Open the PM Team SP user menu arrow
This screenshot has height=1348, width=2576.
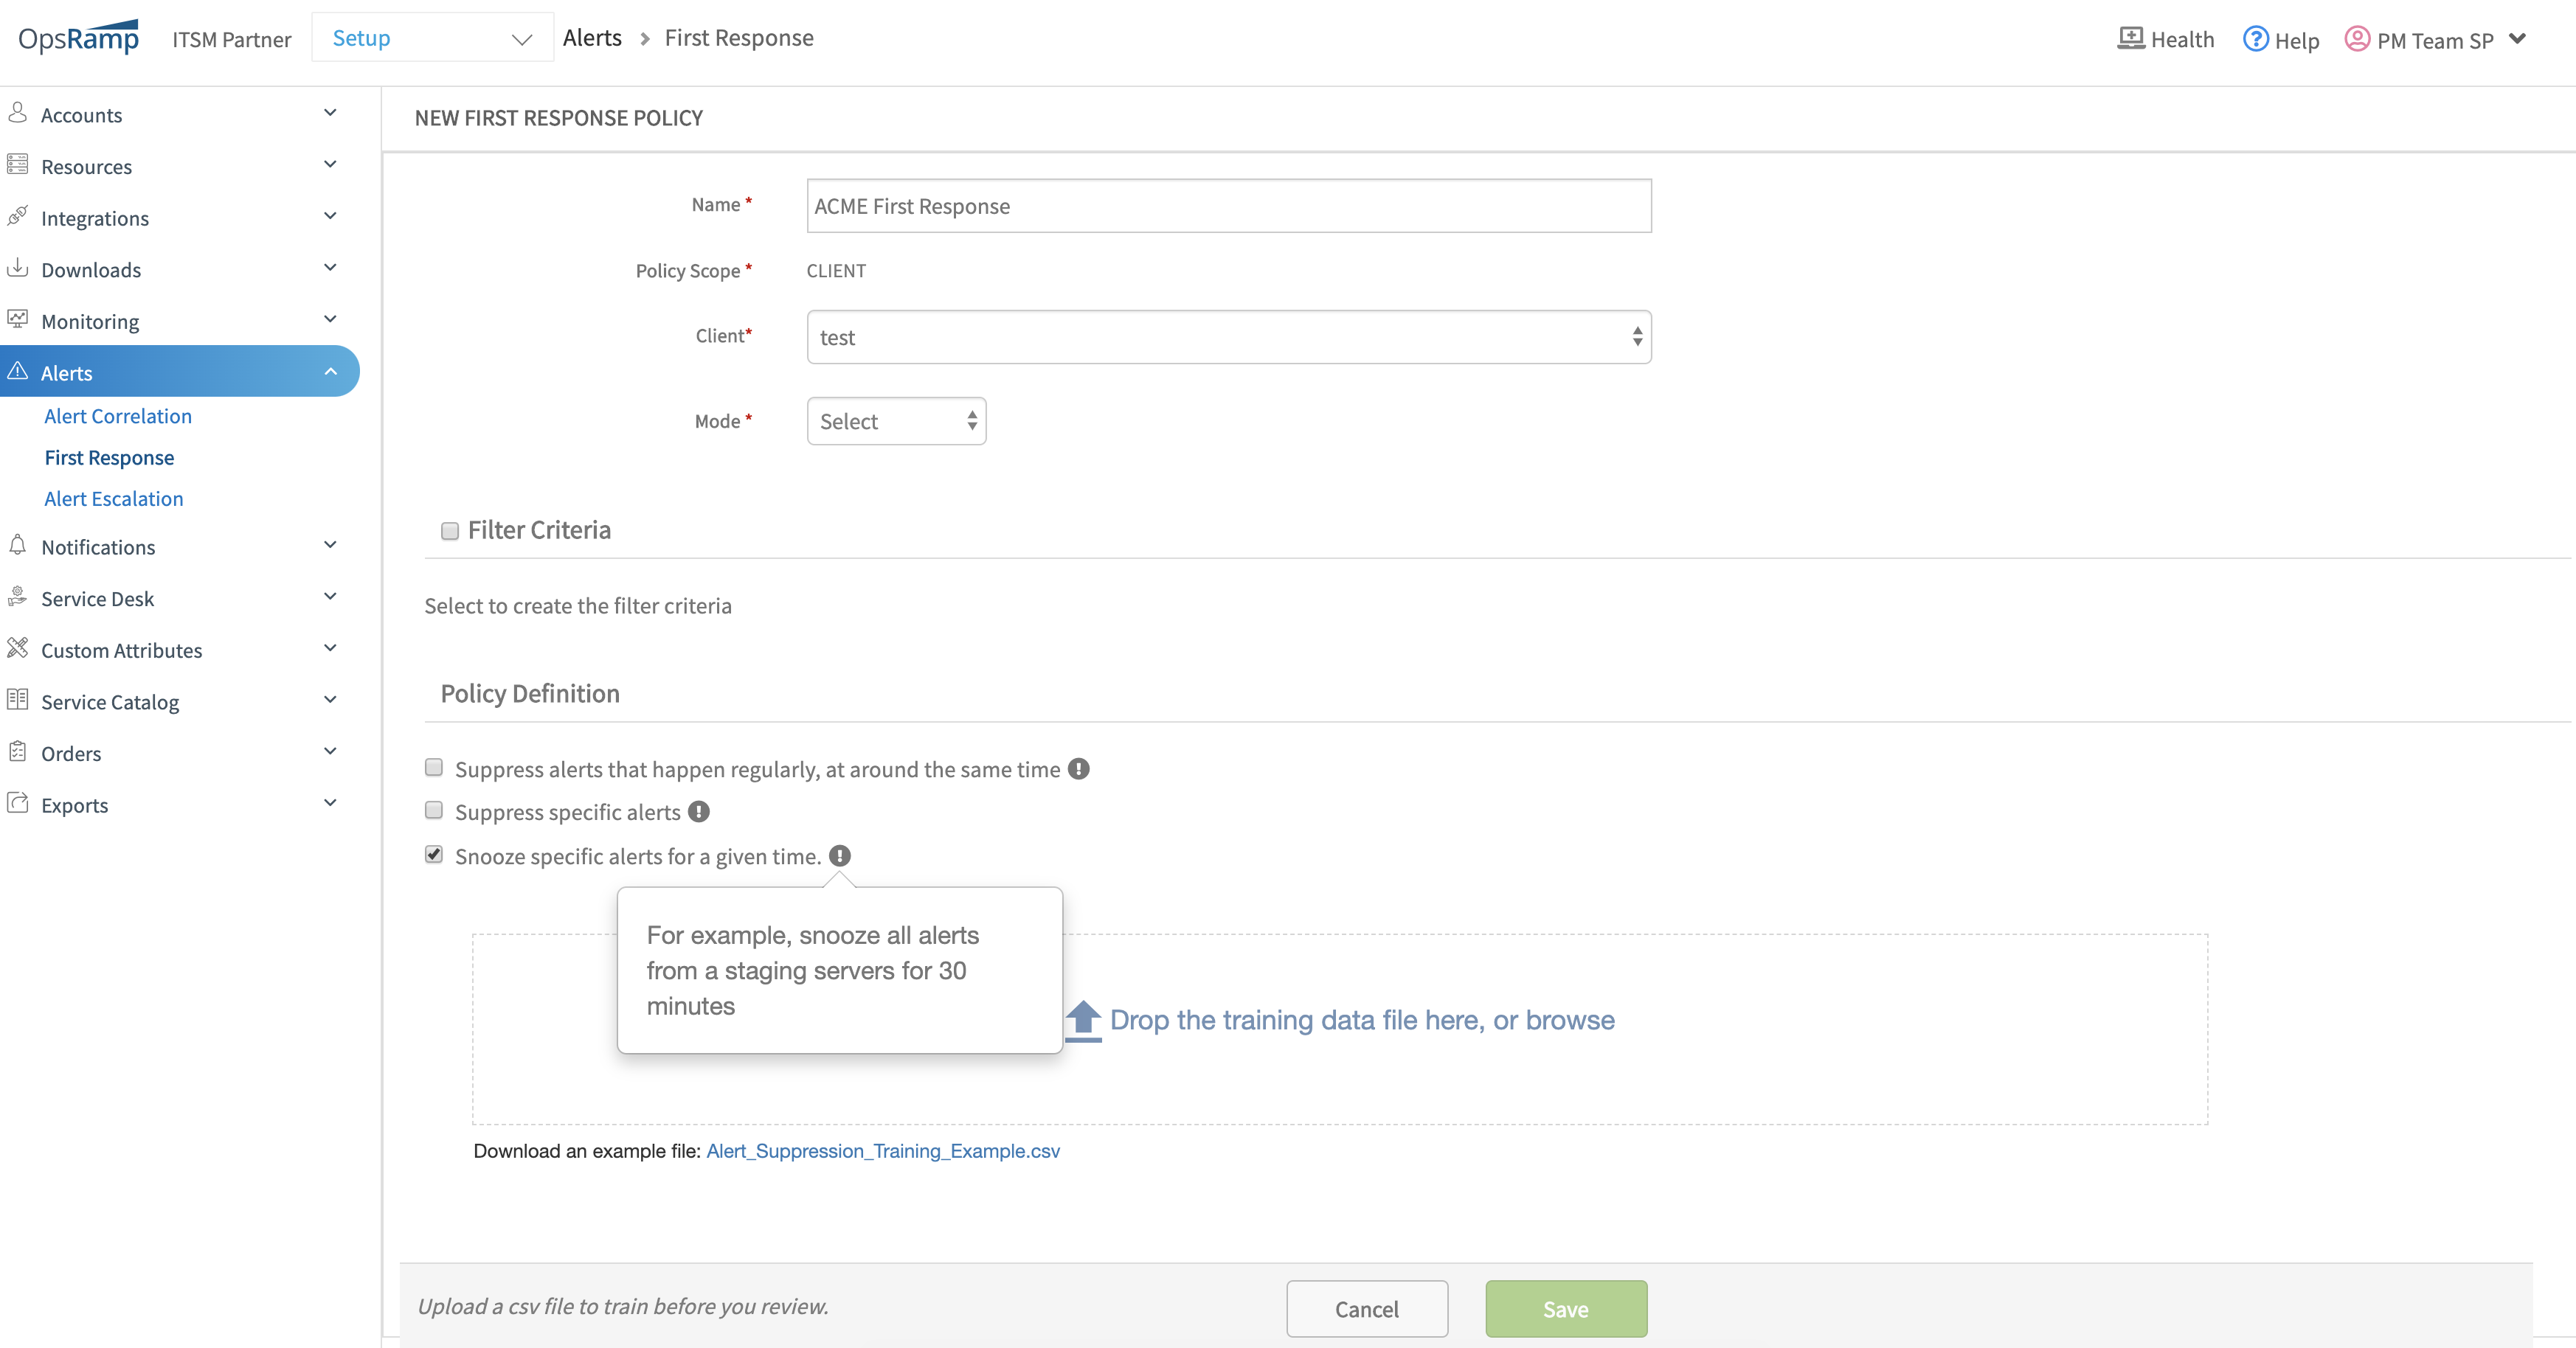[2518, 39]
